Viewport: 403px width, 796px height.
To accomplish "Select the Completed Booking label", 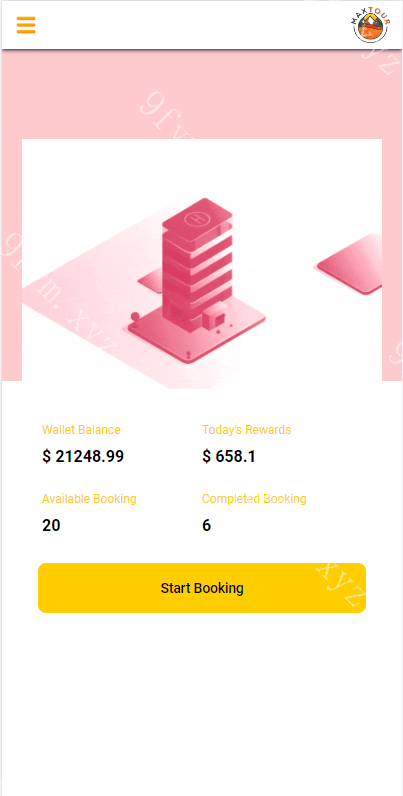I will click(x=254, y=499).
